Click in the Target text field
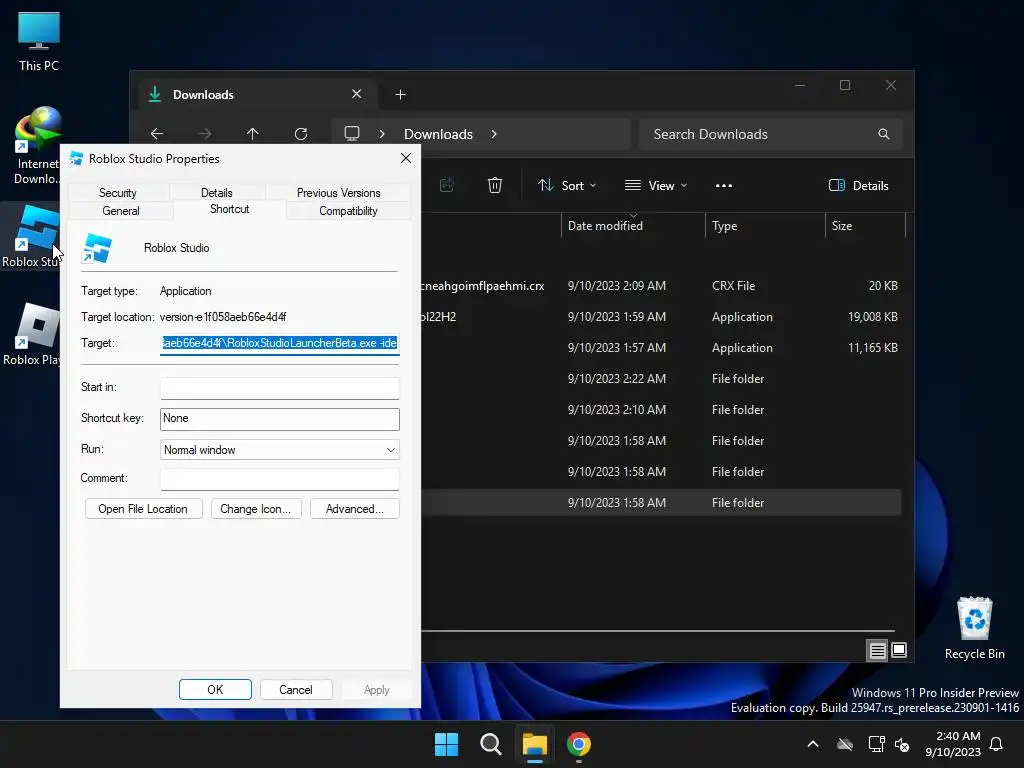The image size is (1024, 768). (280, 344)
